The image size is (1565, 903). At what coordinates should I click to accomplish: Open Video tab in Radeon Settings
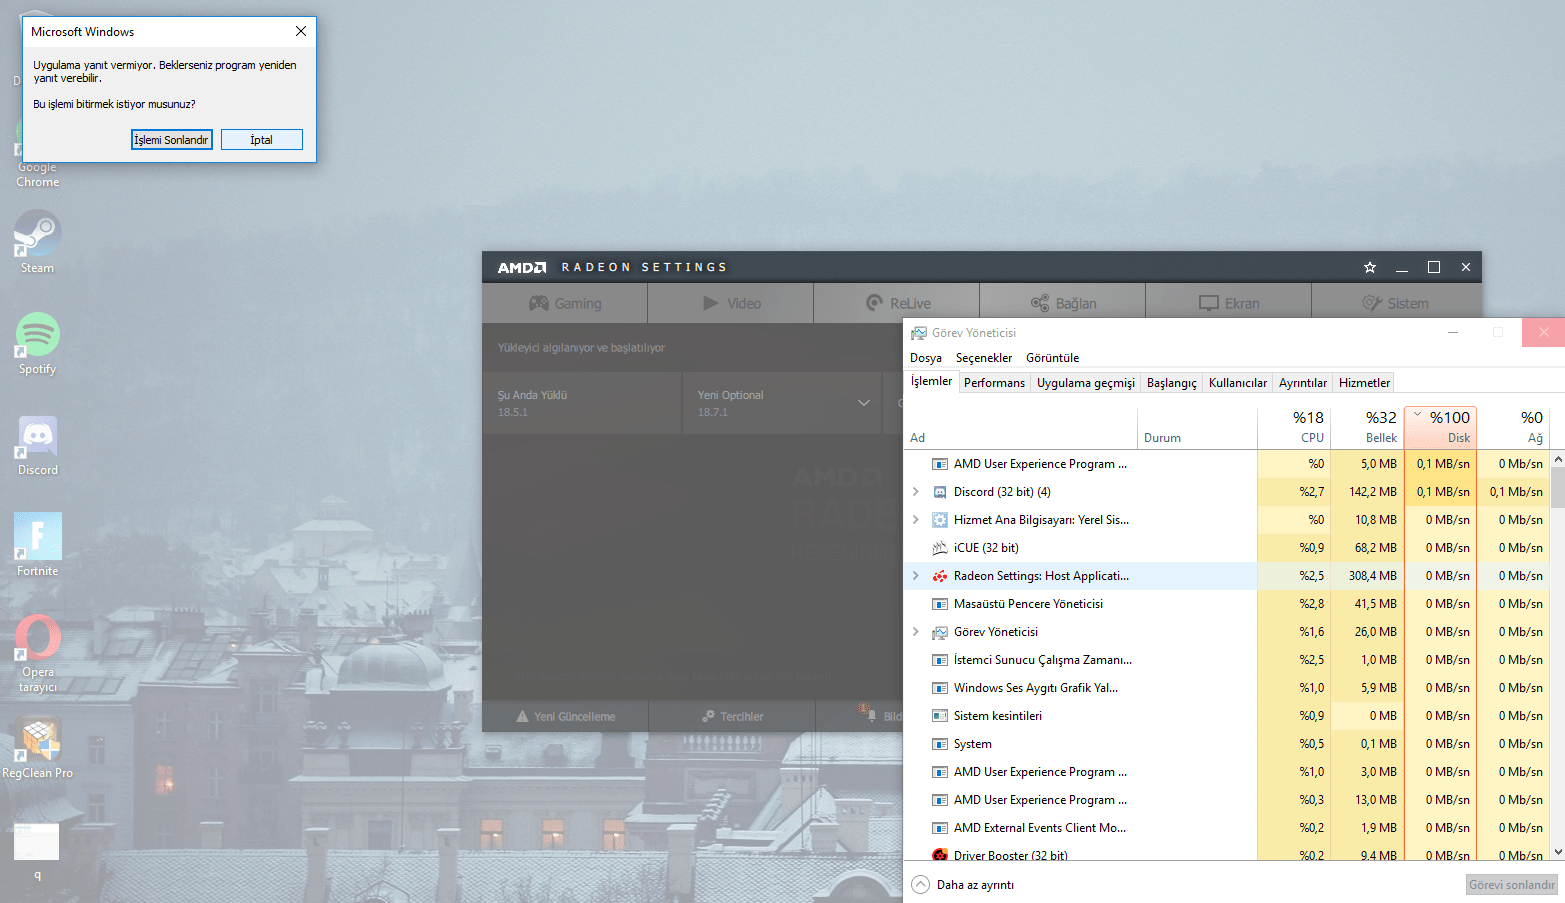click(x=731, y=303)
